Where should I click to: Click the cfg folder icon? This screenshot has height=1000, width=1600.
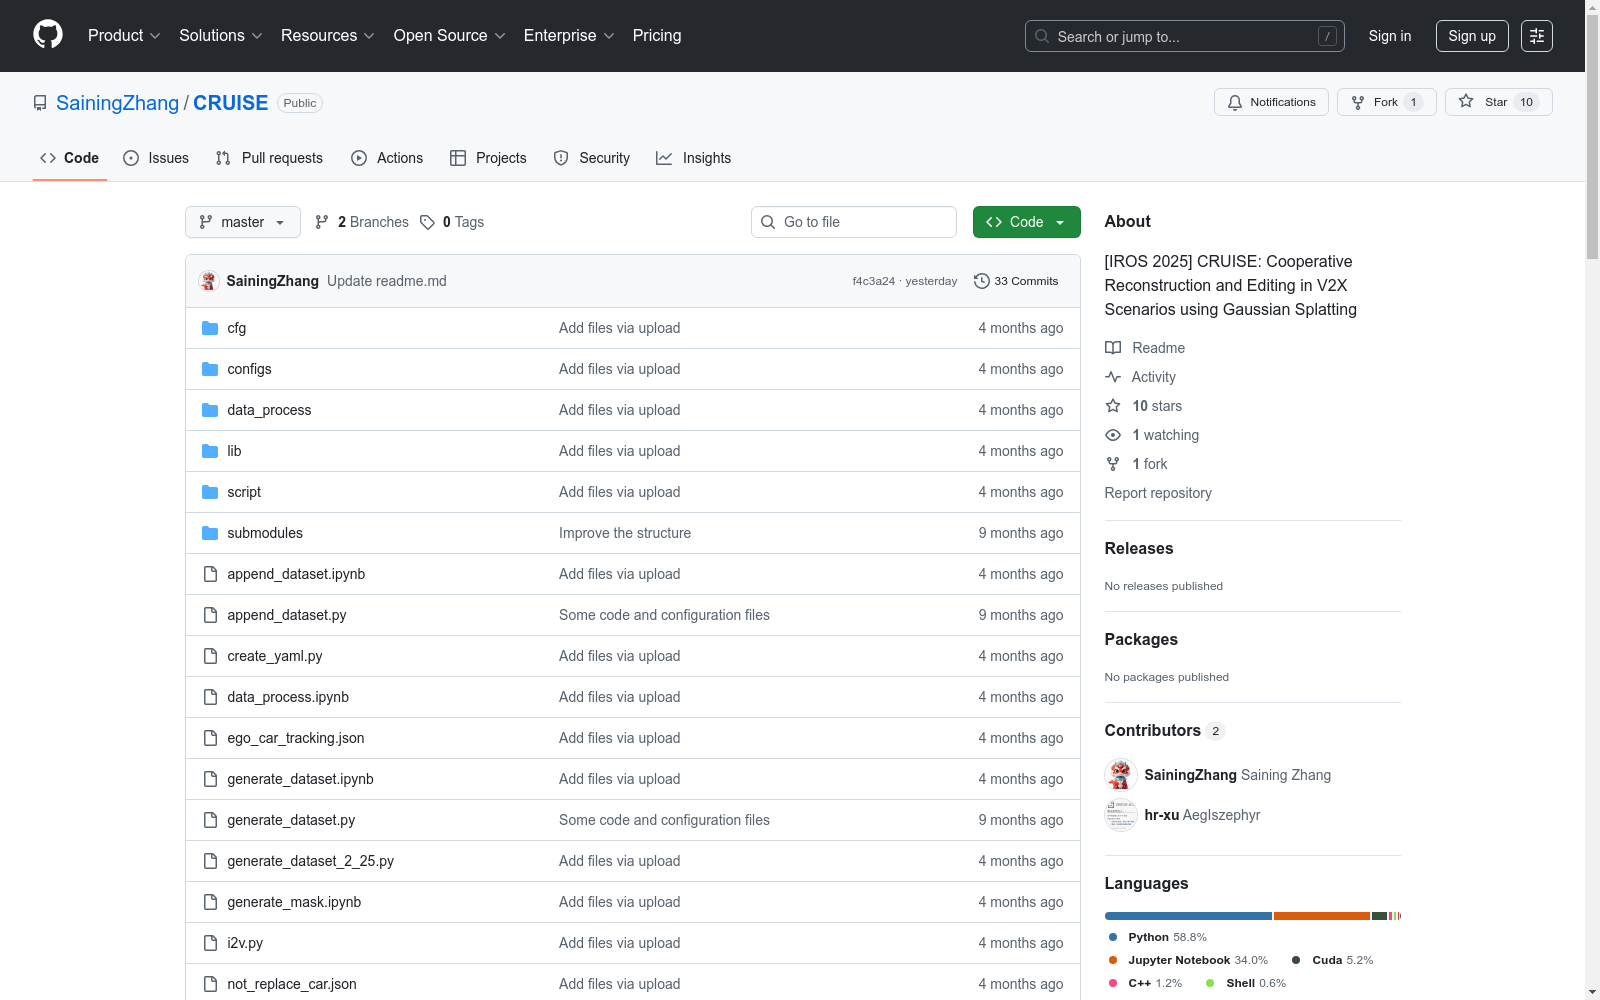210,328
